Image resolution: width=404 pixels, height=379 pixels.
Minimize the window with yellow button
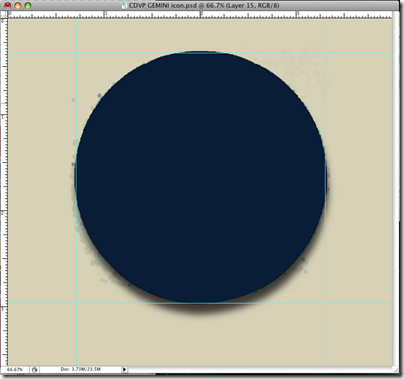18,5
